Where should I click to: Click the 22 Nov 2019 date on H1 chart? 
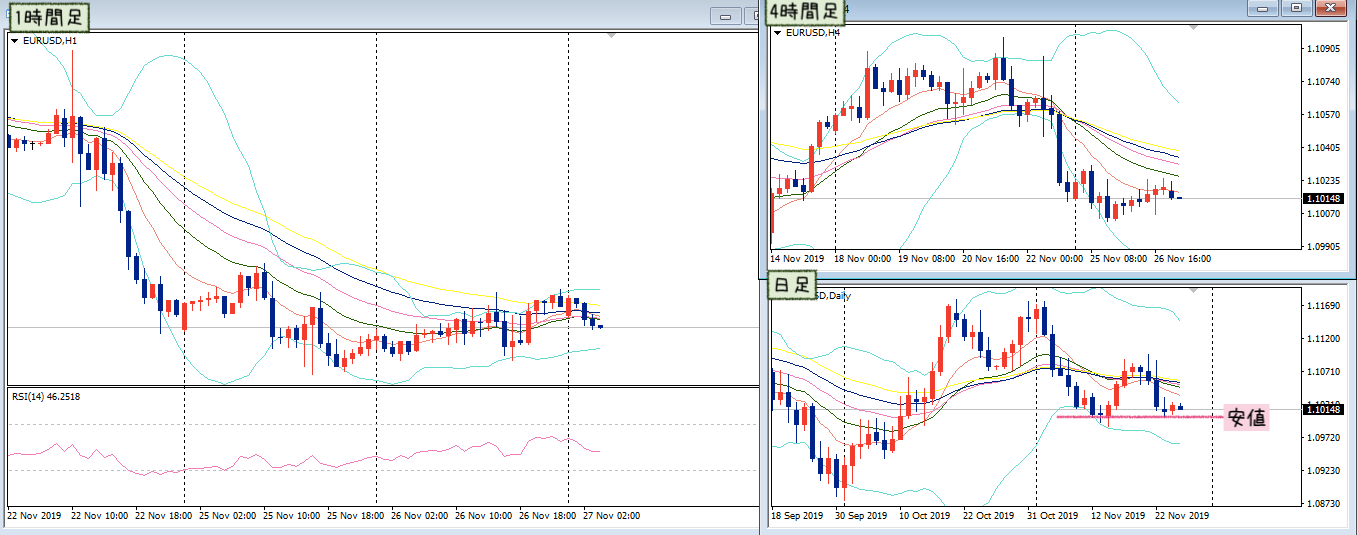pyautogui.click(x=34, y=516)
